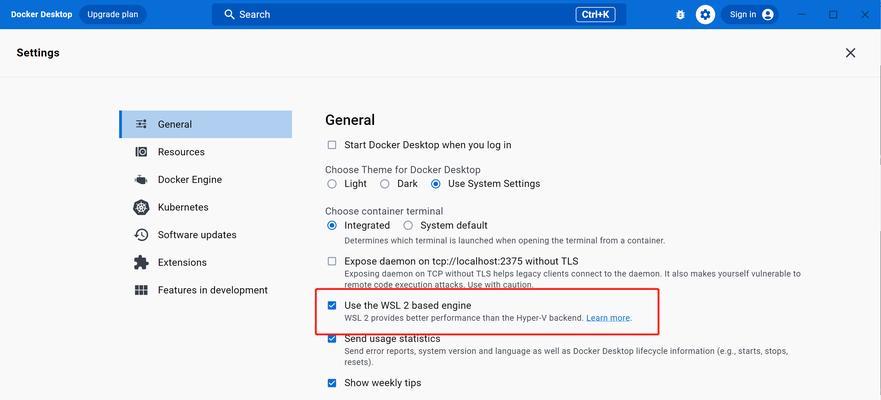Click the terminal launch description text
This screenshot has width=881, height=400.
[505, 240]
